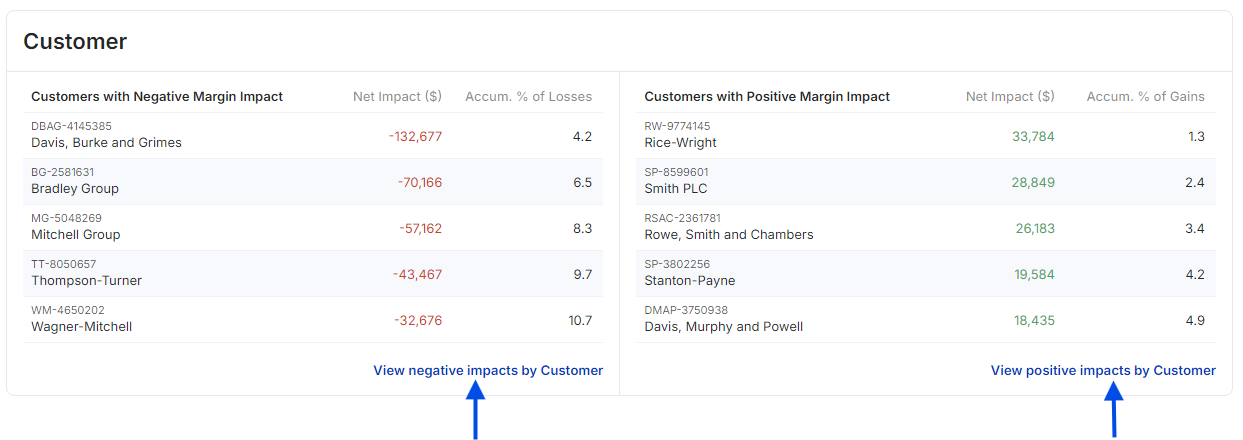Select the Davis, Burke and Grimes row
Viewport: 1243px width, 440px height.
click(x=313, y=135)
